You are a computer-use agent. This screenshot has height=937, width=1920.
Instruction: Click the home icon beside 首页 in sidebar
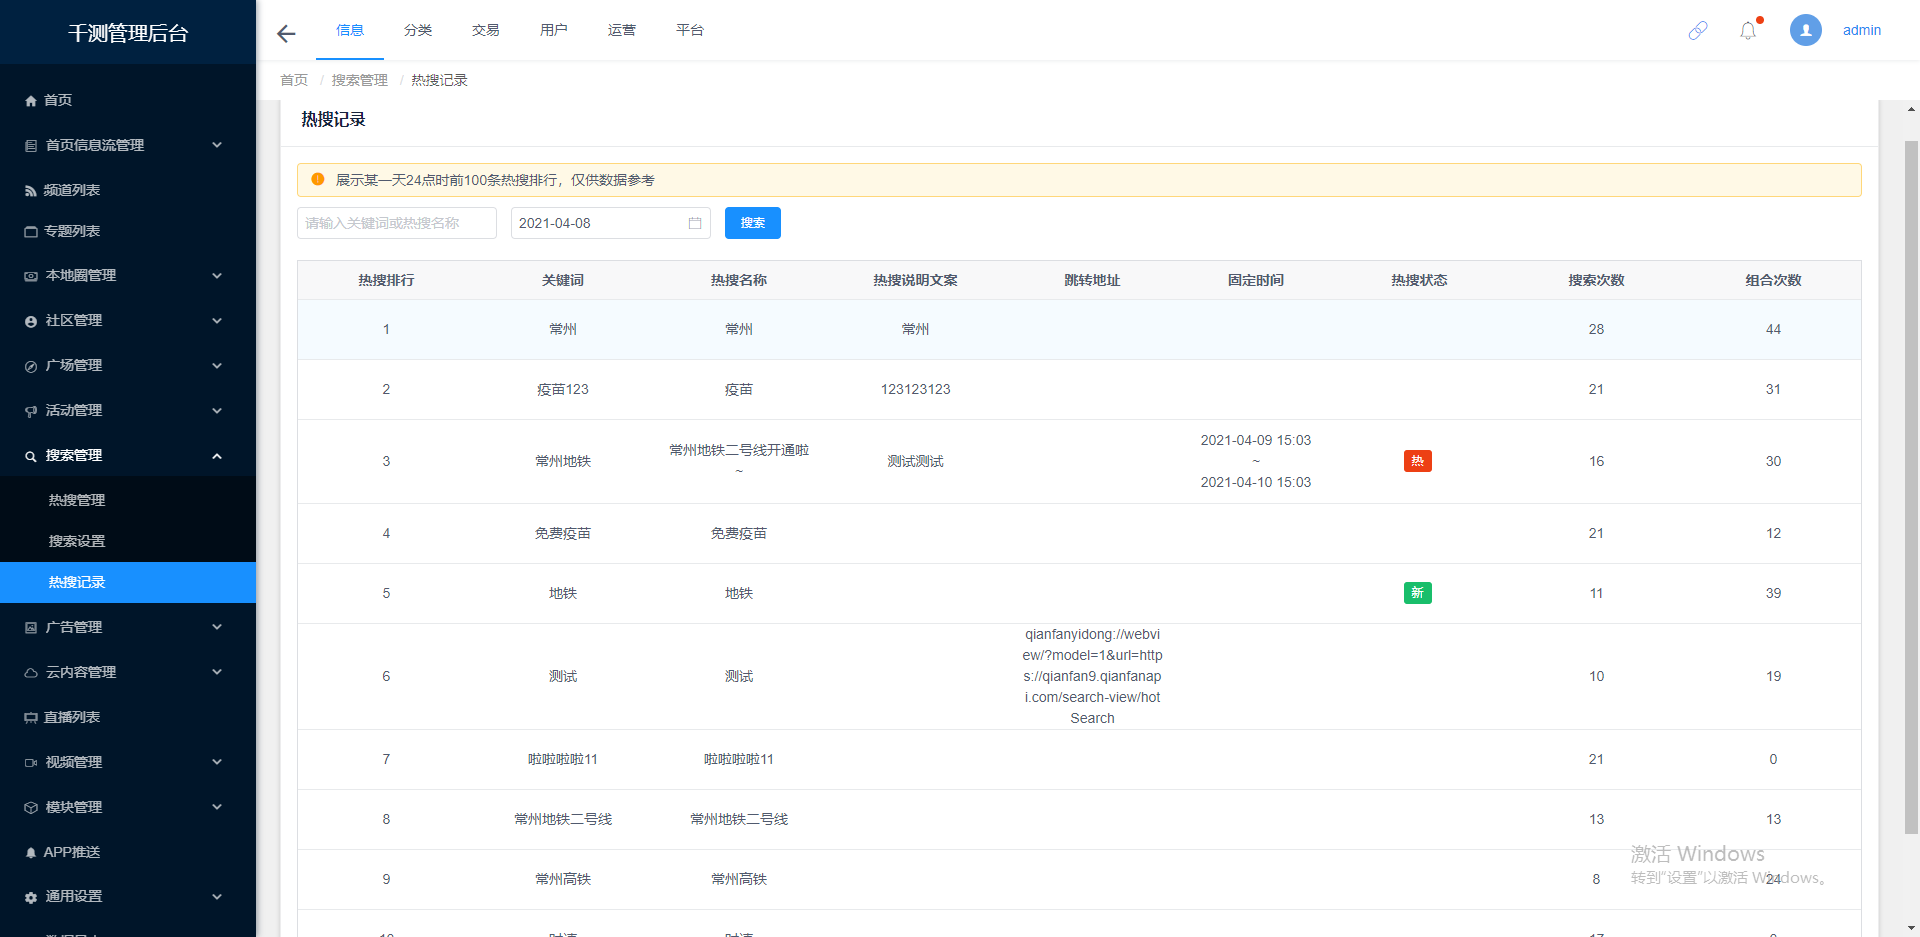pyautogui.click(x=31, y=101)
